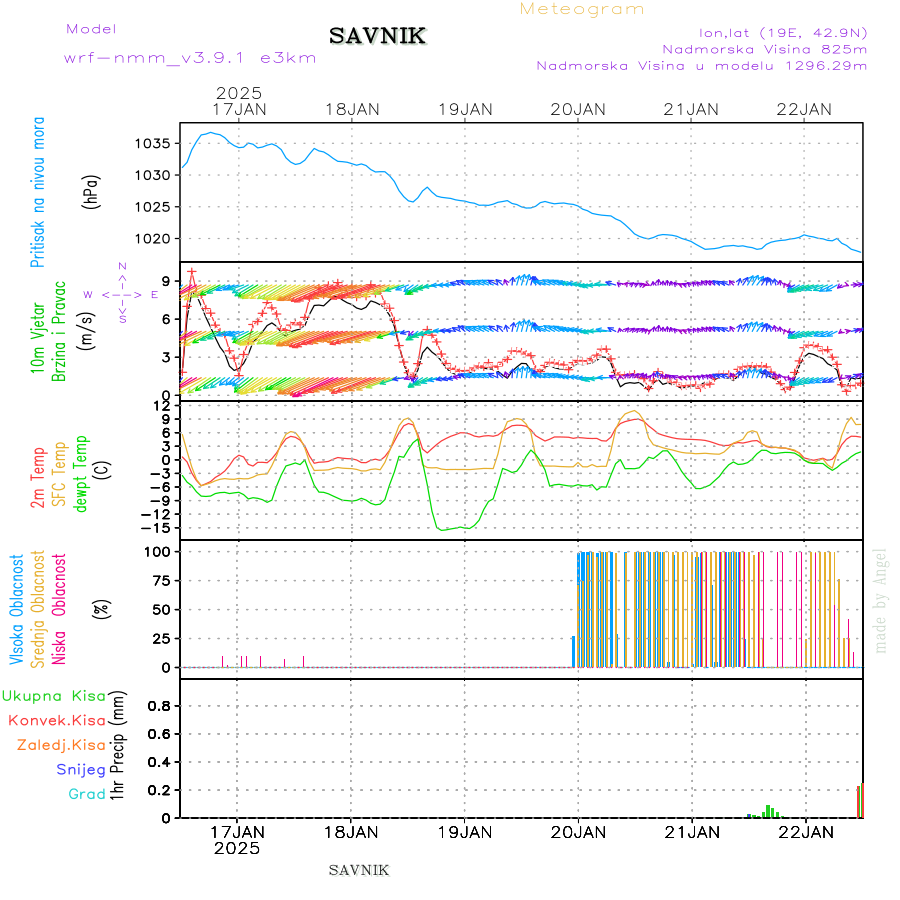This screenshot has width=900, height=900.
Task: Click the Snijeg legend entry
Action: [x=81, y=769]
